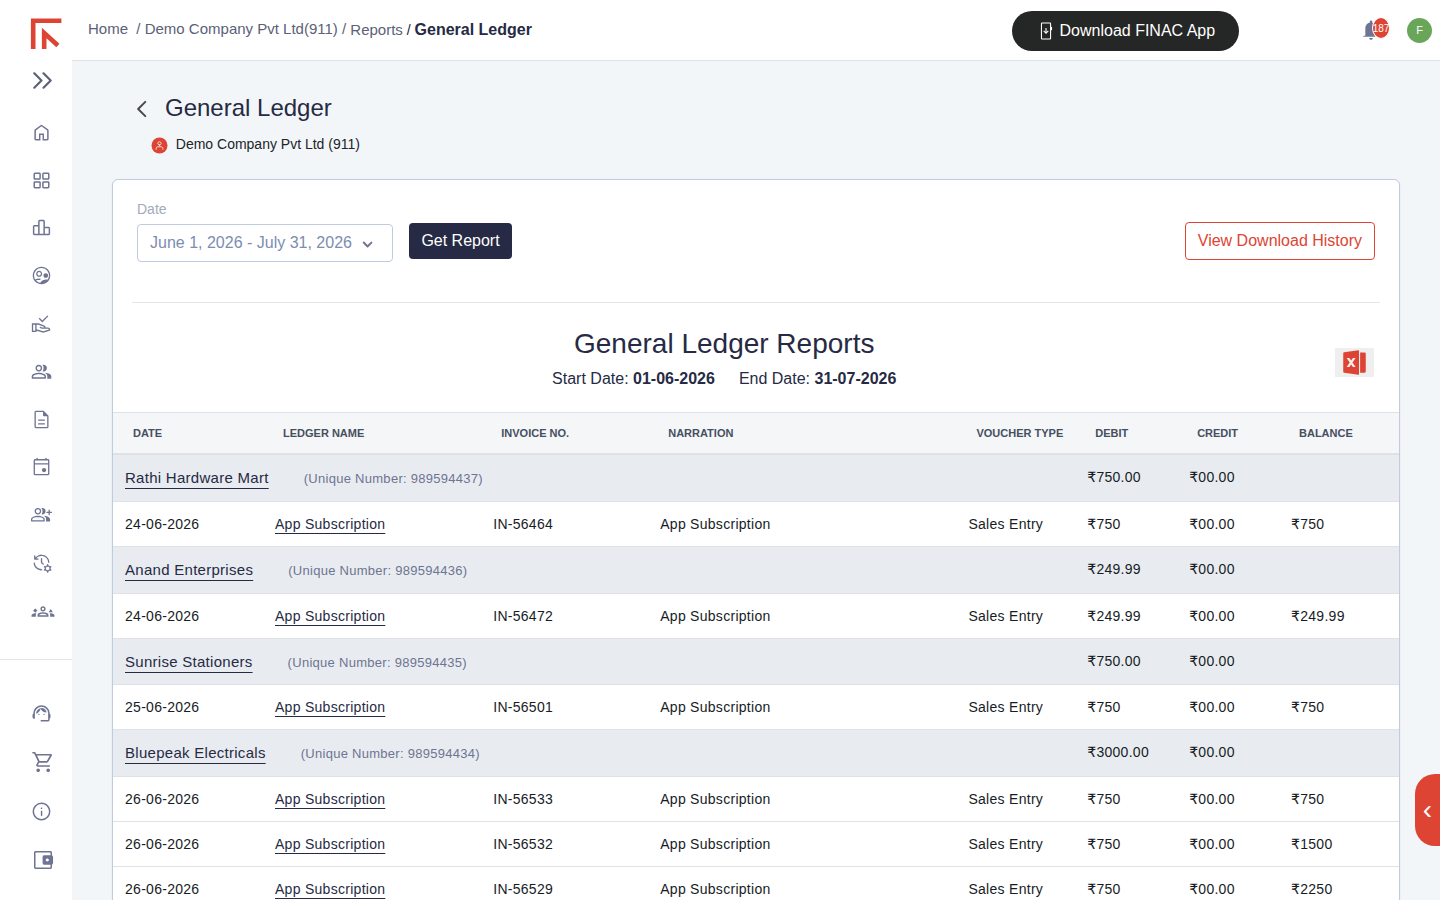Select Unique Number 989594437 text

tap(393, 479)
